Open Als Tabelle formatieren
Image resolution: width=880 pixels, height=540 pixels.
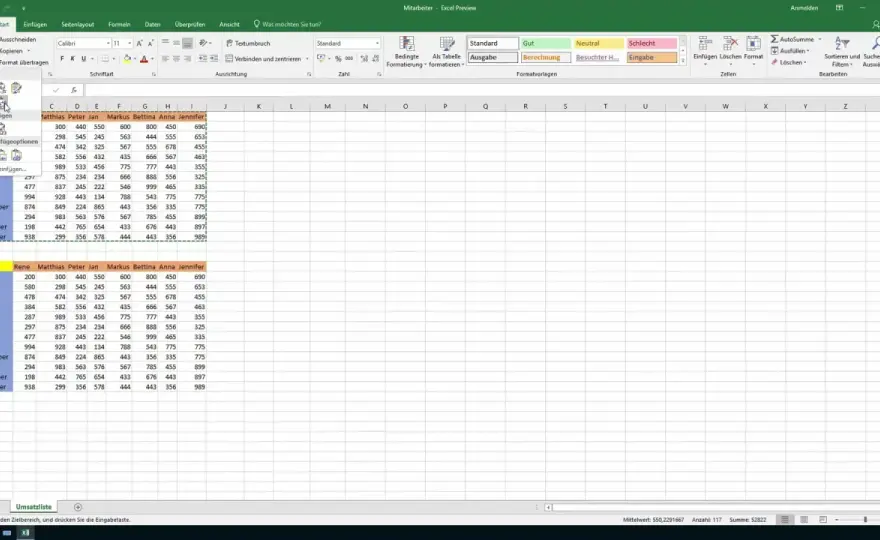[x=447, y=52]
